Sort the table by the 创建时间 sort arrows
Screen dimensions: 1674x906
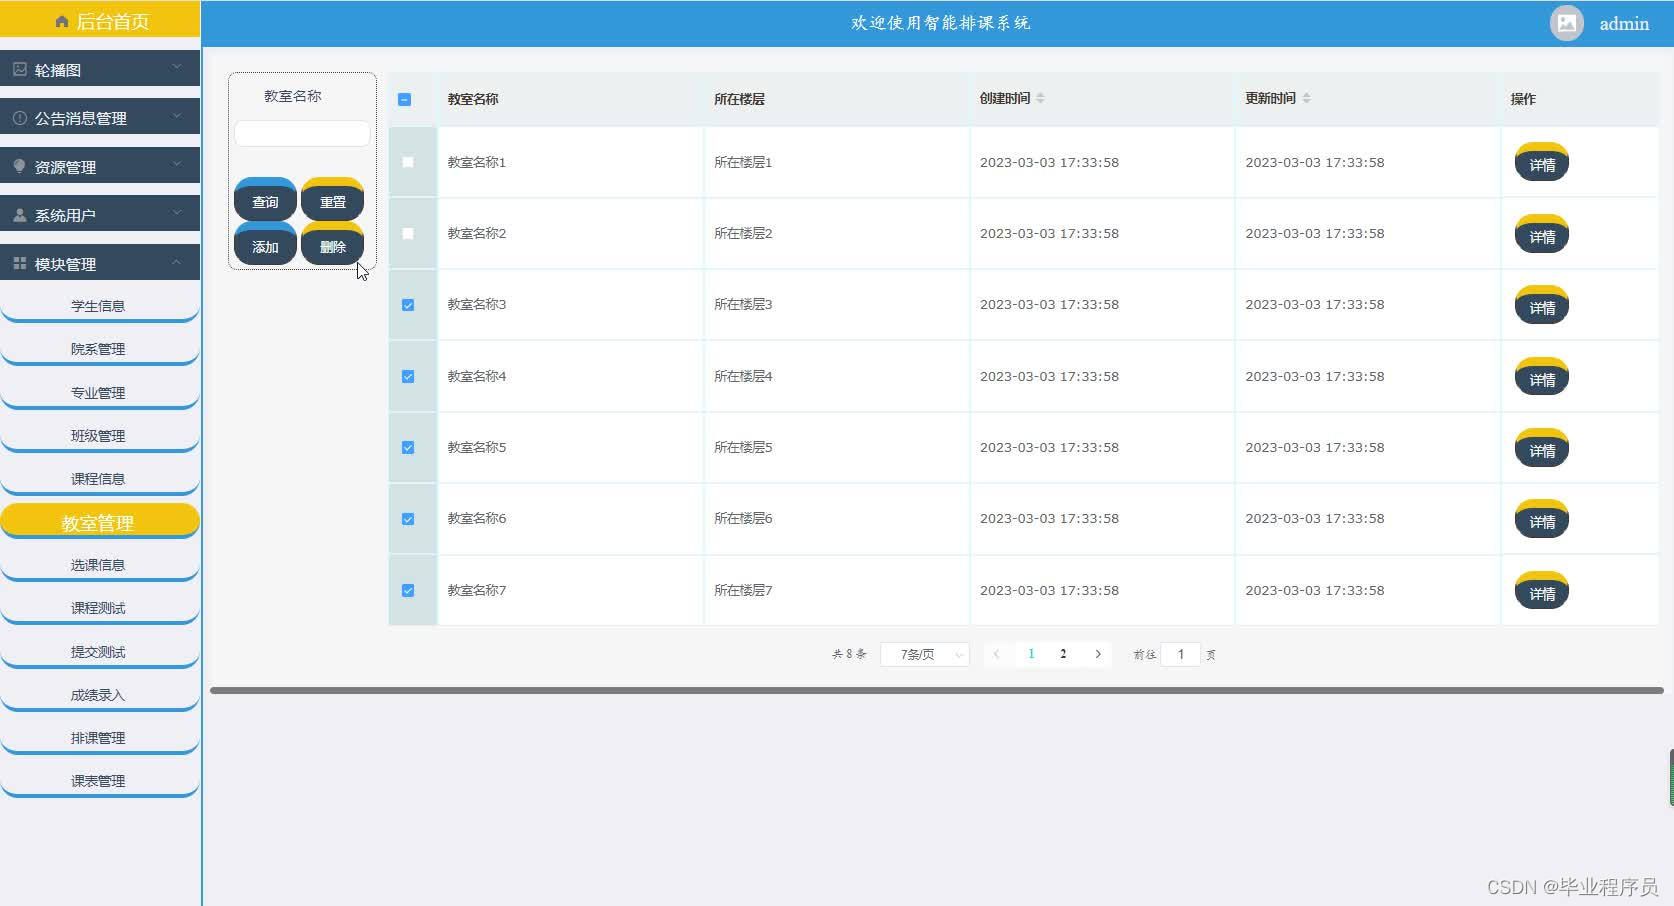(1040, 98)
